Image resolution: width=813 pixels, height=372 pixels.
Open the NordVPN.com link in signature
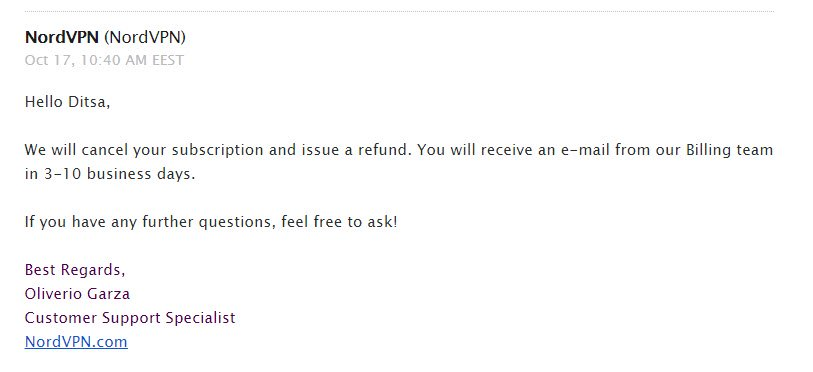point(76,341)
